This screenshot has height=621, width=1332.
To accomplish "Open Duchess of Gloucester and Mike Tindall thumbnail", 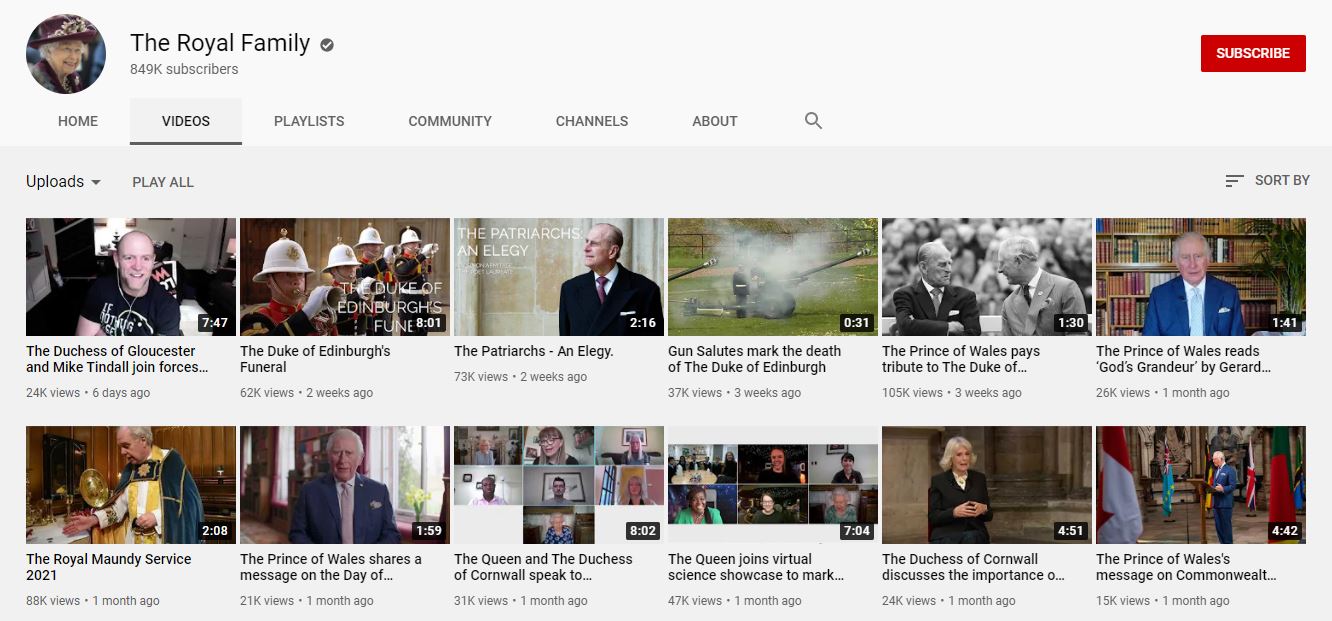I will point(131,277).
